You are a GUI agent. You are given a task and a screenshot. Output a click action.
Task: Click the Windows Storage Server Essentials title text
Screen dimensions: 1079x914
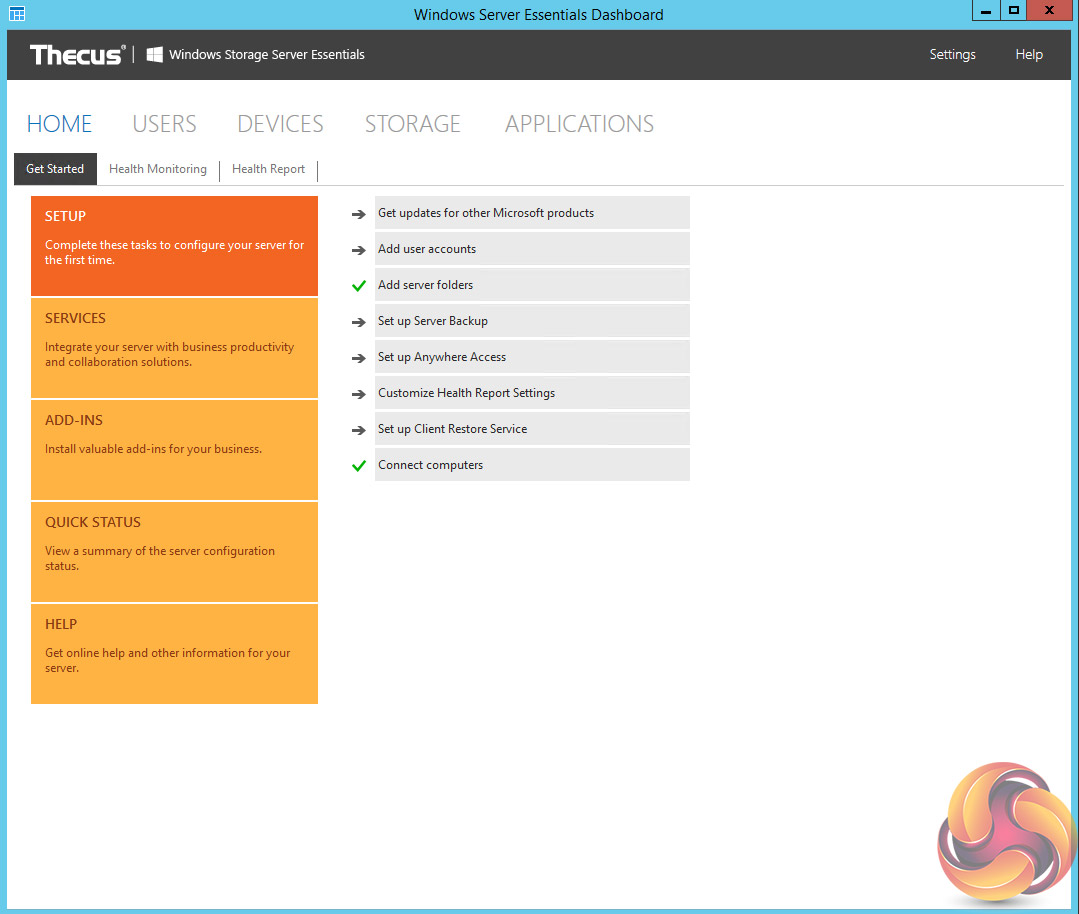click(x=267, y=54)
